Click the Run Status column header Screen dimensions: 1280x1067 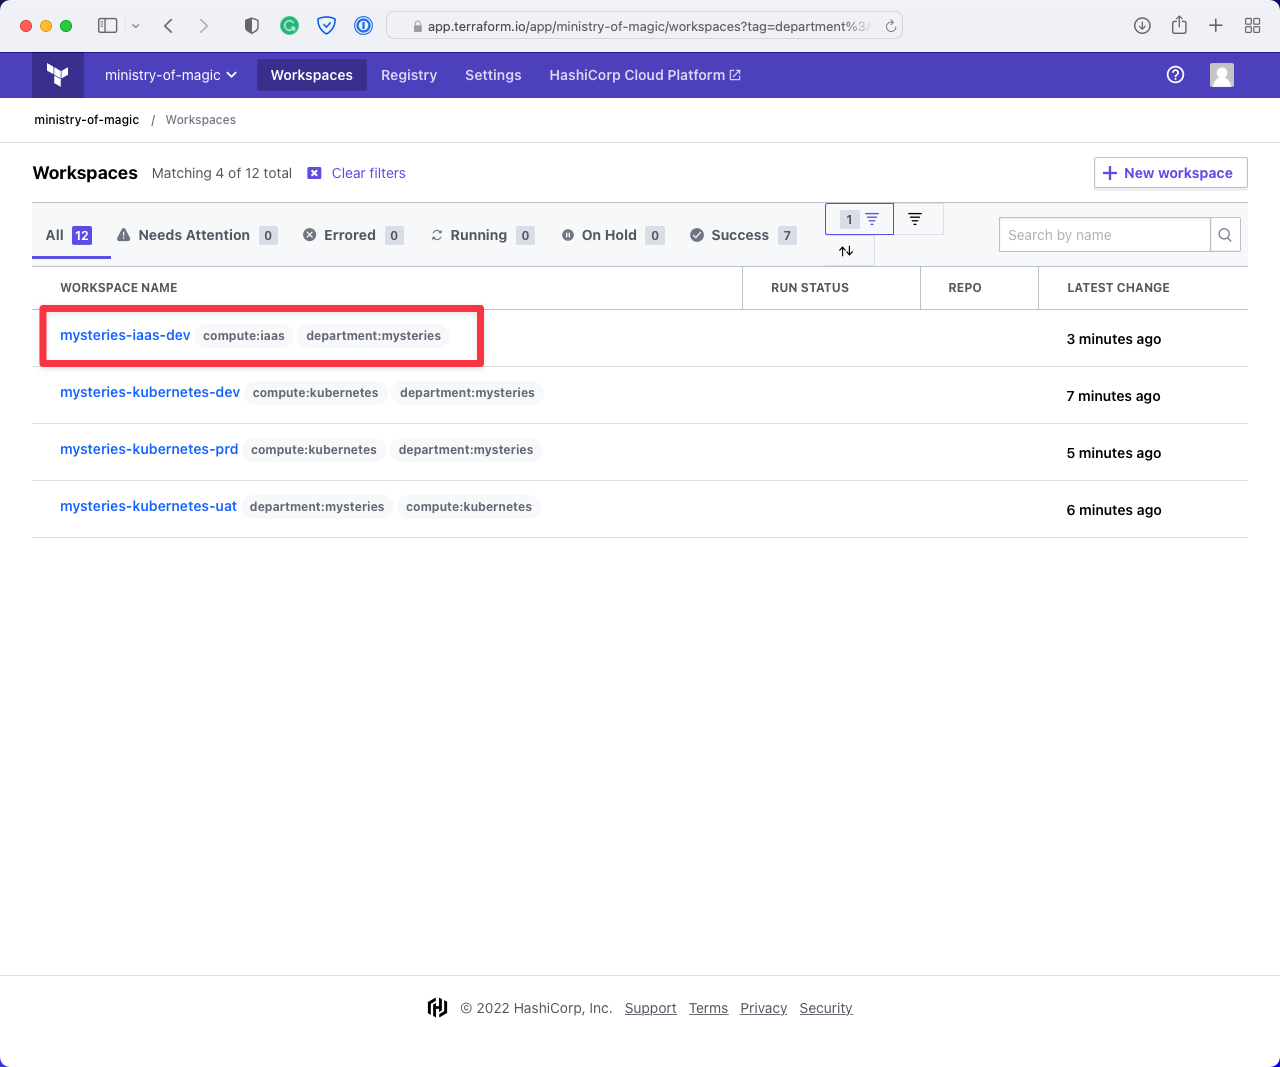810,288
